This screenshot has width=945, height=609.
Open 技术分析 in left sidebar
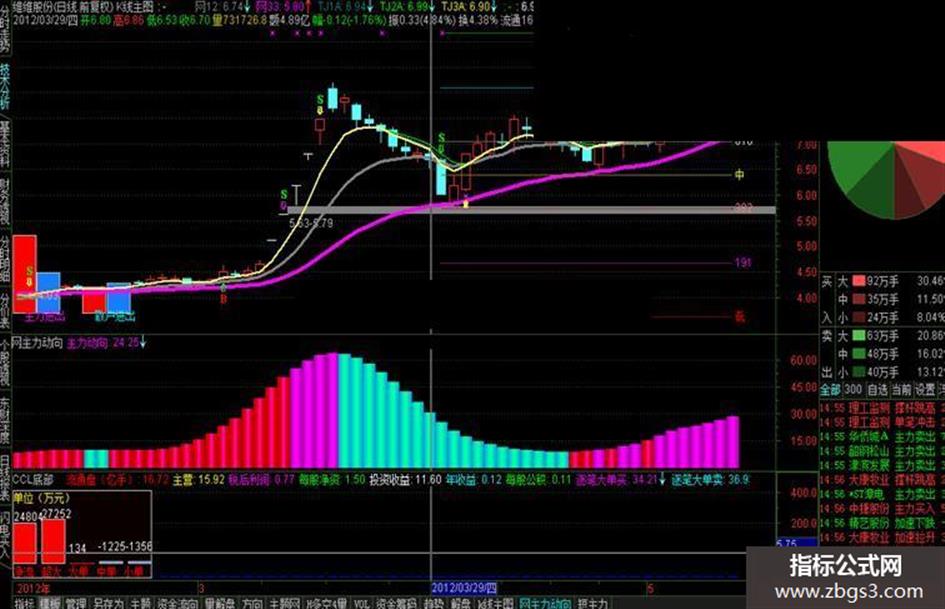[5, 86]
